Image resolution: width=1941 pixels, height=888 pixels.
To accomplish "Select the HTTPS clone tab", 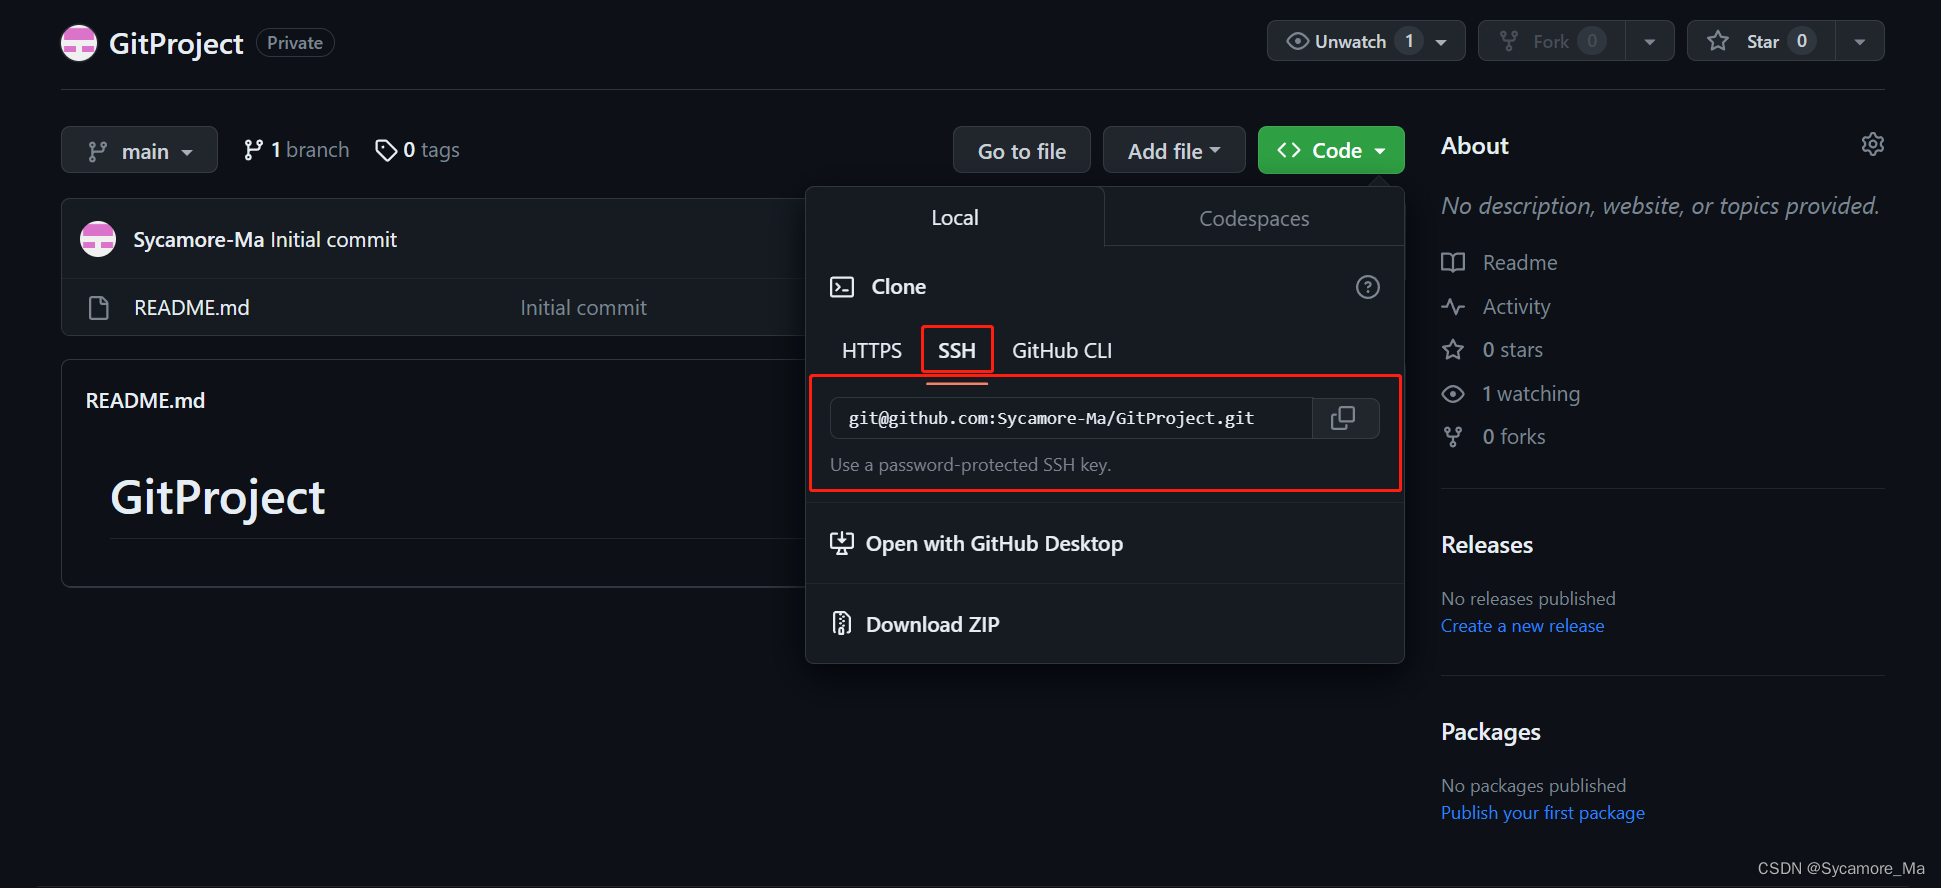I will click(872, 350).
